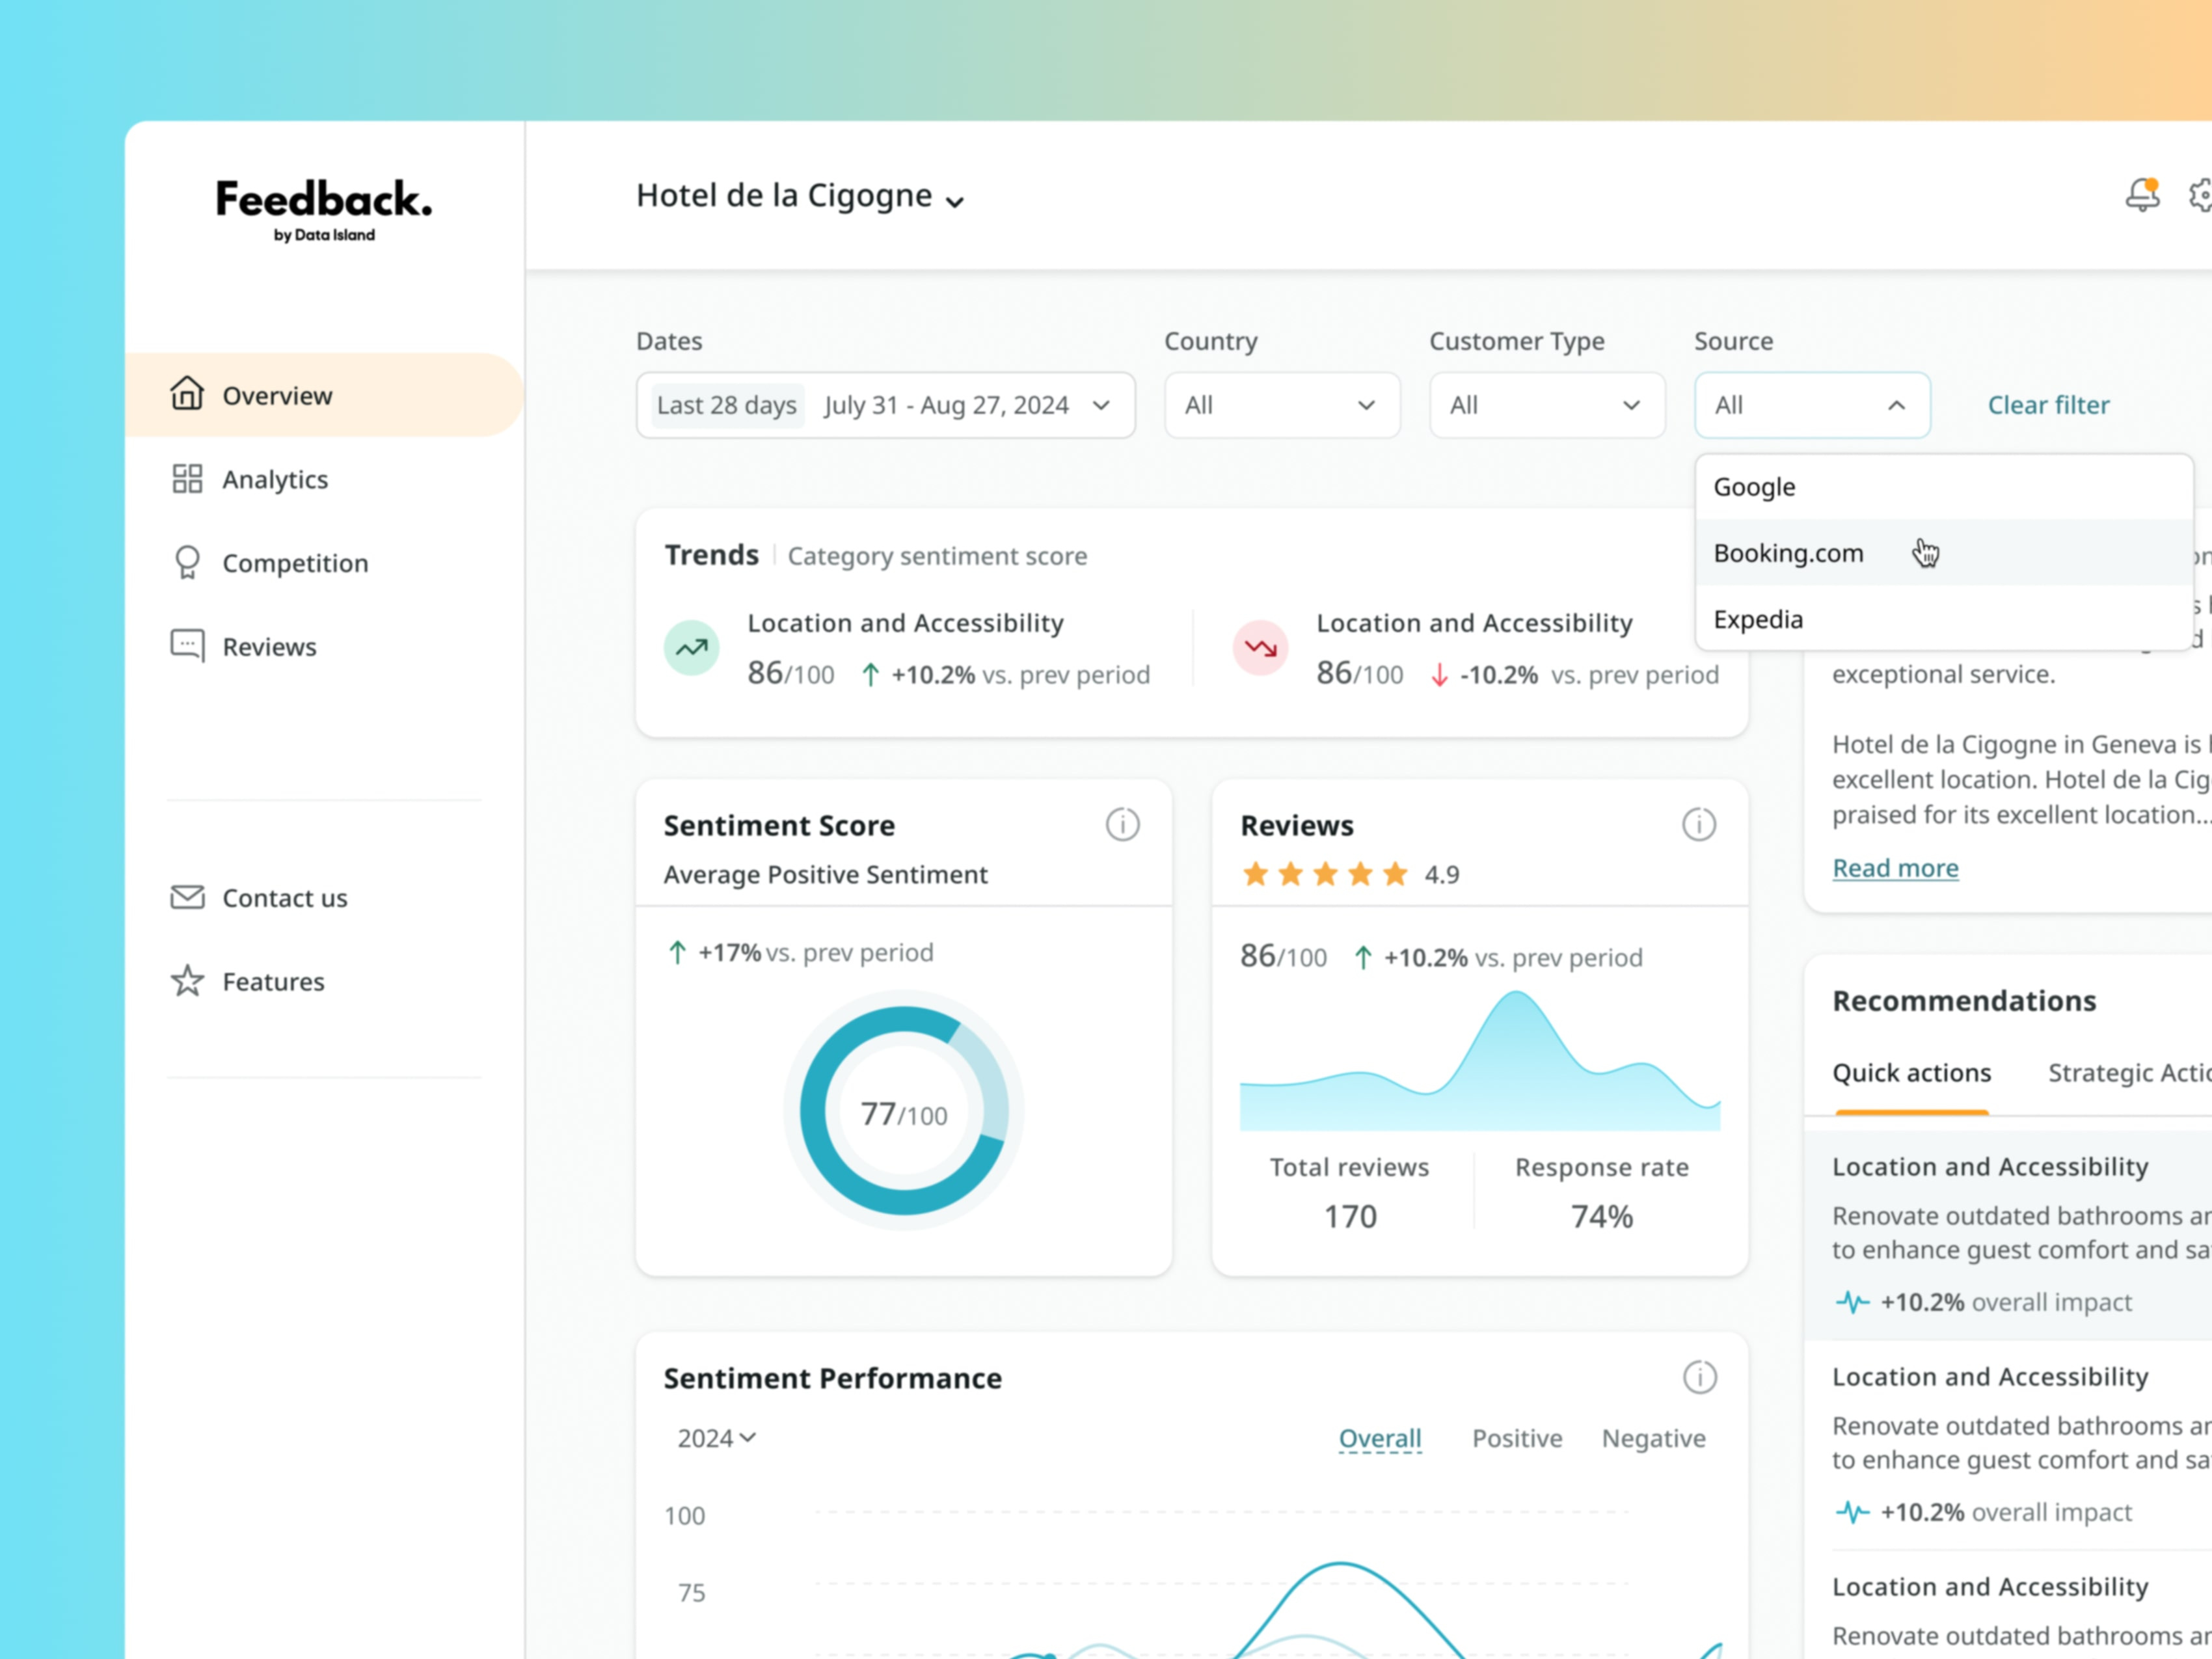Choose Google as the review source
The width and height of the screenshot is (2212, 1659).
click(1753, 487)
